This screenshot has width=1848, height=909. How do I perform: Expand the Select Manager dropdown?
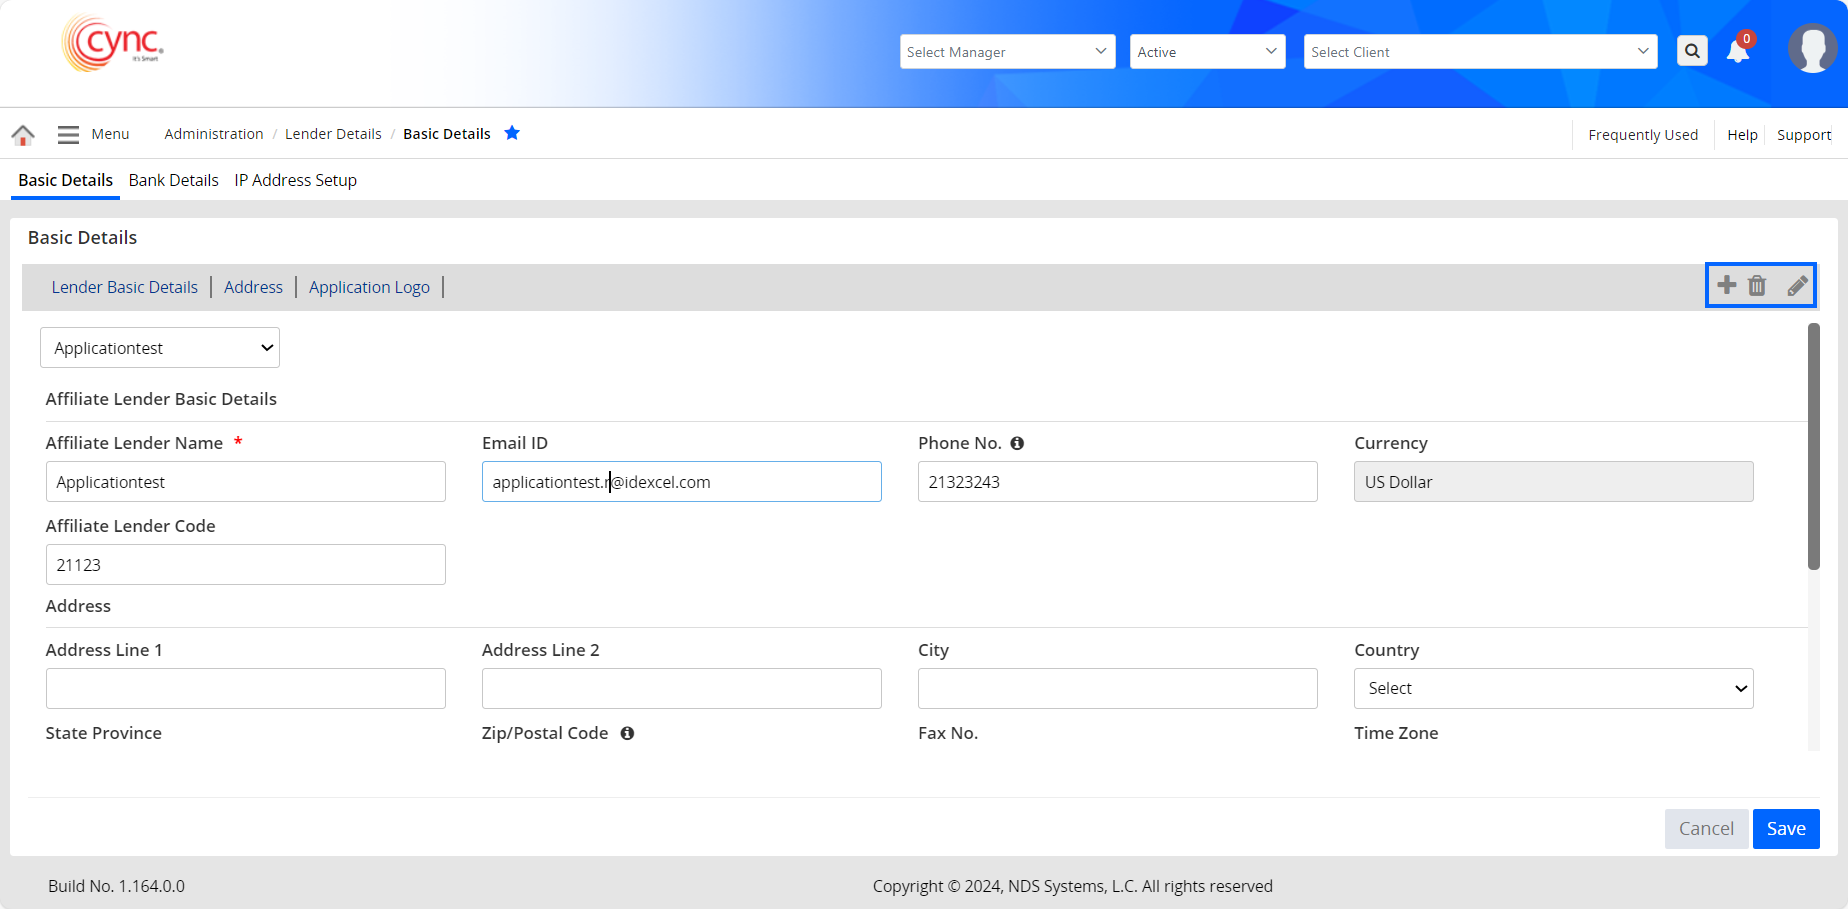[x=1007, y=52]
